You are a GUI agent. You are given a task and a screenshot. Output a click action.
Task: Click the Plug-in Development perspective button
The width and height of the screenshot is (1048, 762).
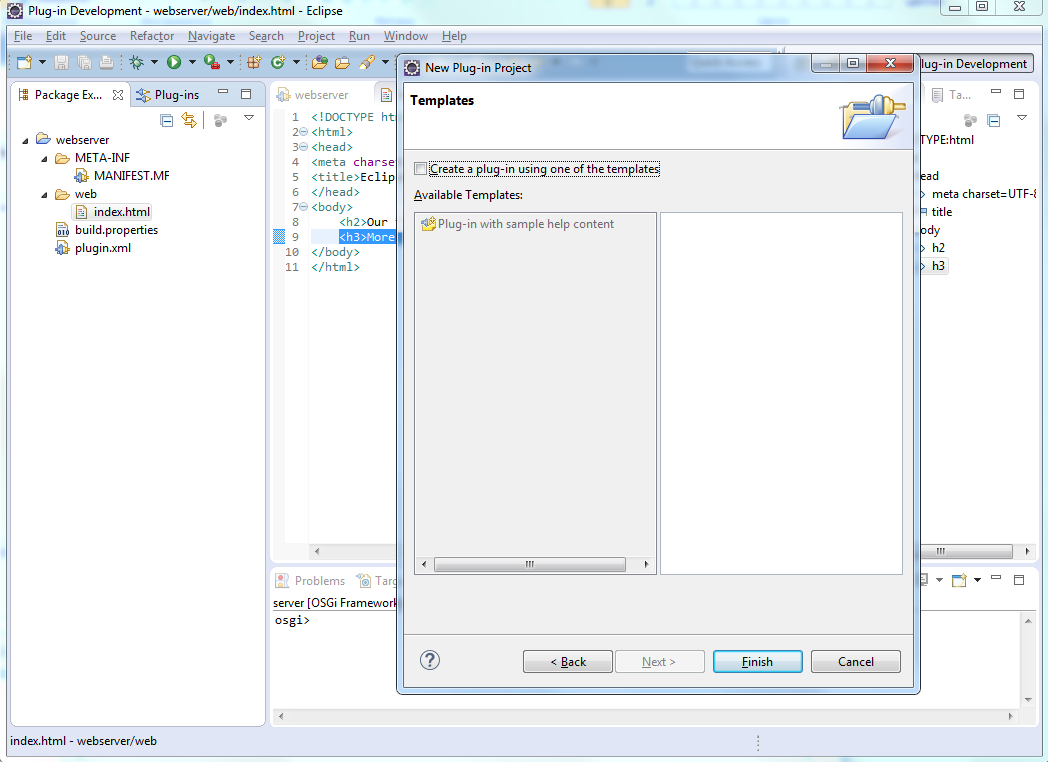(x=976, y=64)
